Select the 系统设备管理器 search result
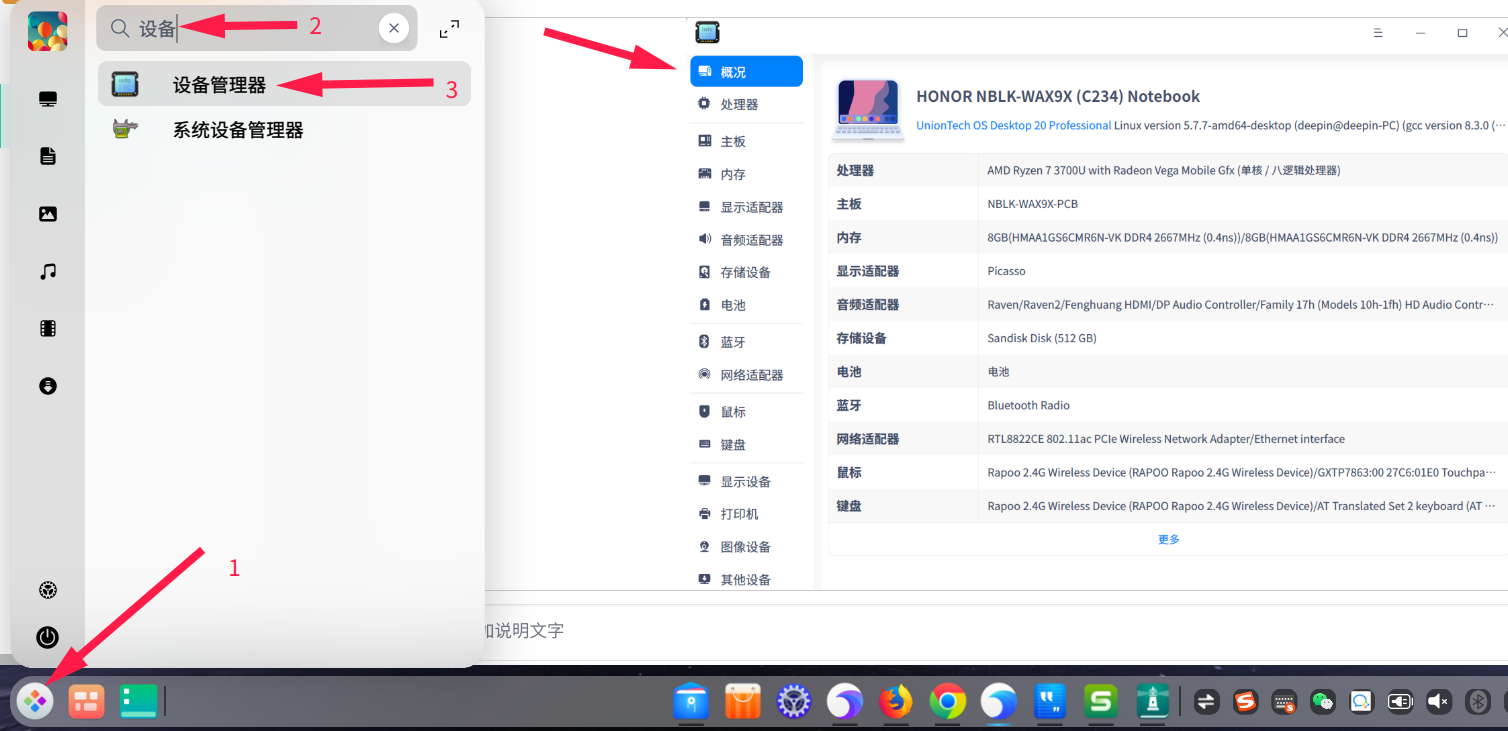The width and height of the screenshot is (1508, 731). 284,130
